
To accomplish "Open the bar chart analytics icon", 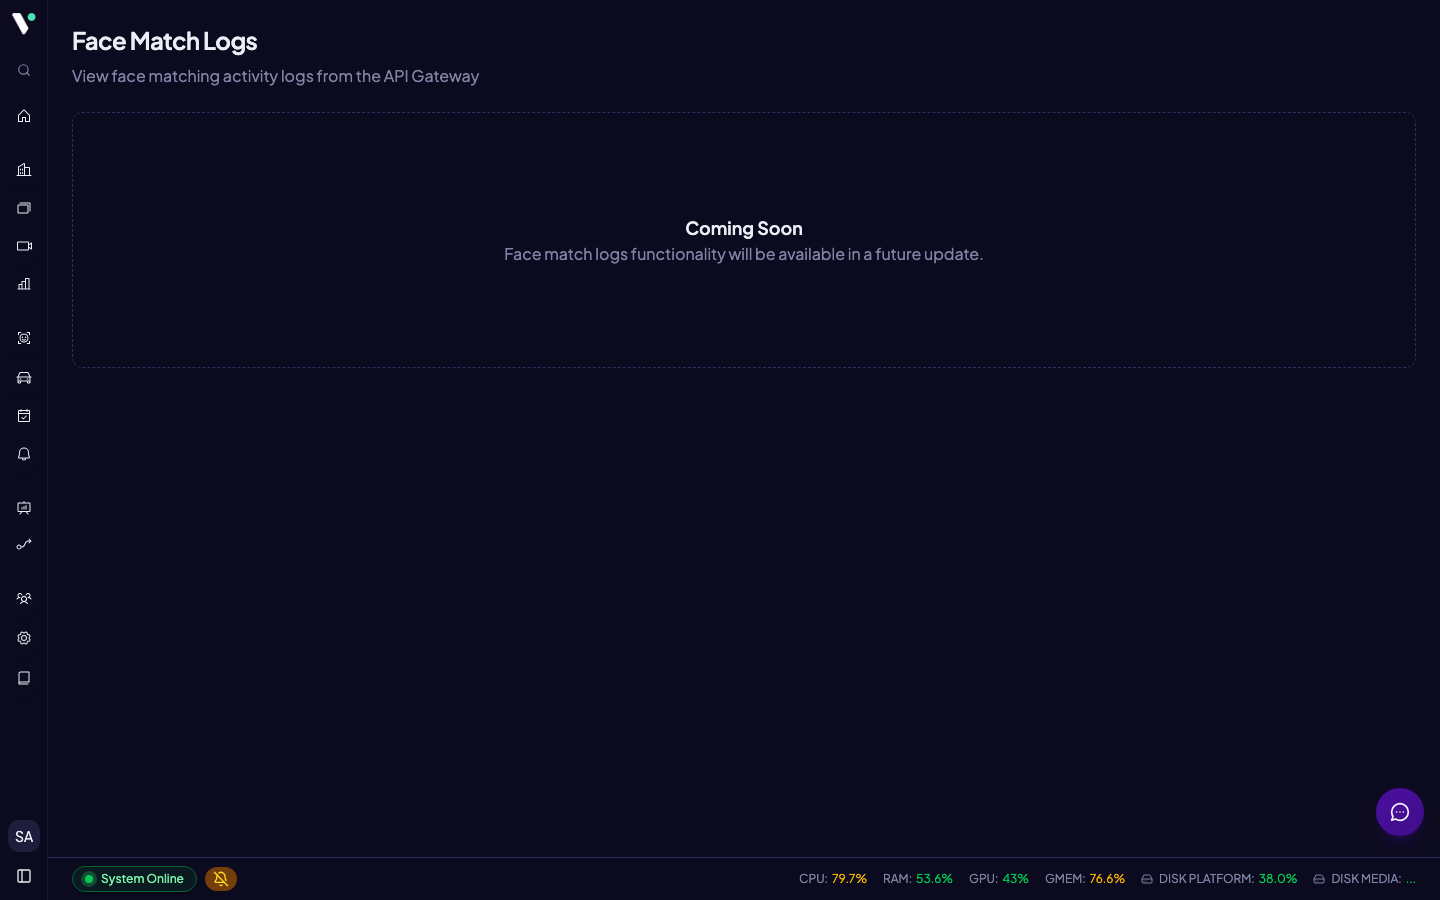I will click(24, 284).
